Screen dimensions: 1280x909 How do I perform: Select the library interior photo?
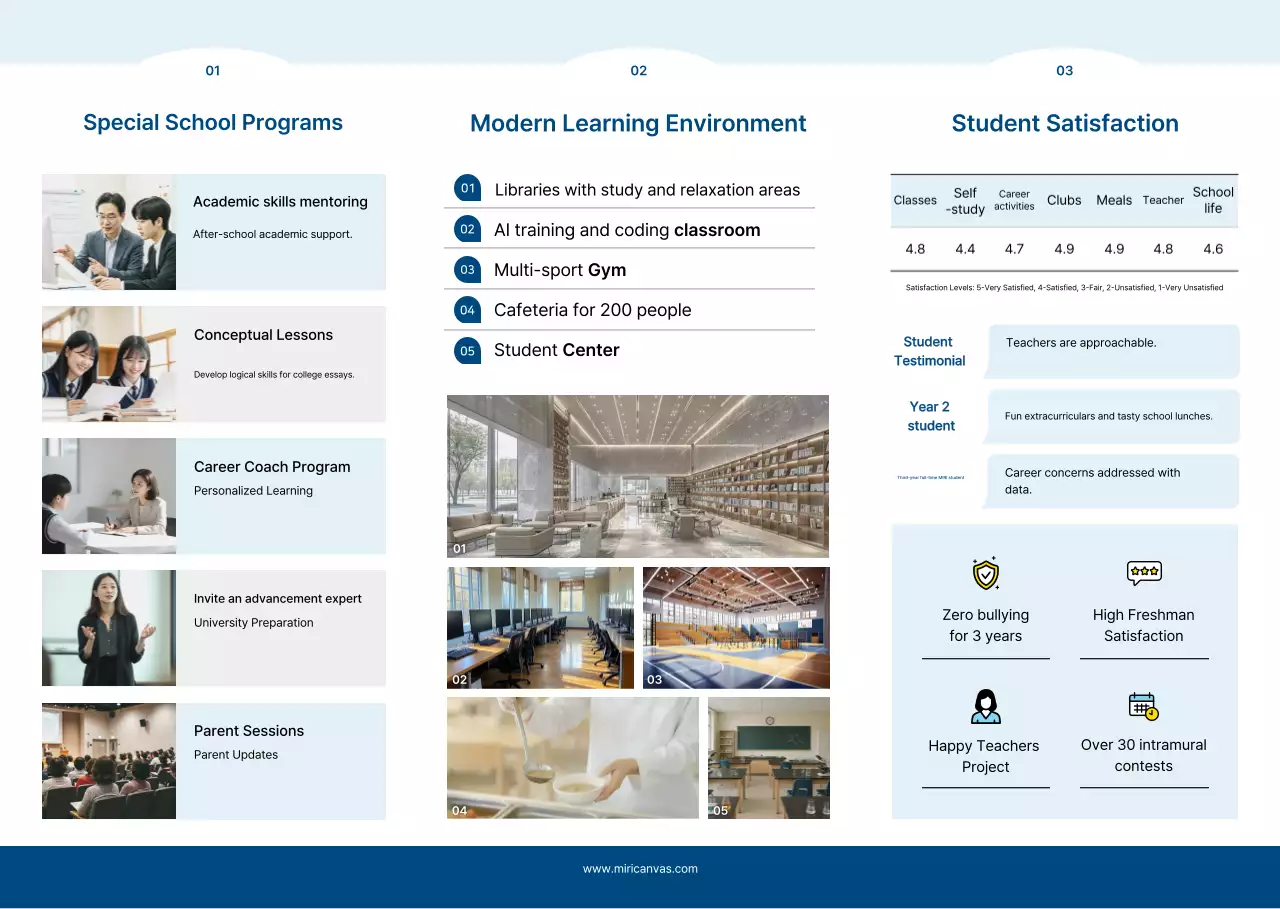pyautogui.click(x=637, y=476)
